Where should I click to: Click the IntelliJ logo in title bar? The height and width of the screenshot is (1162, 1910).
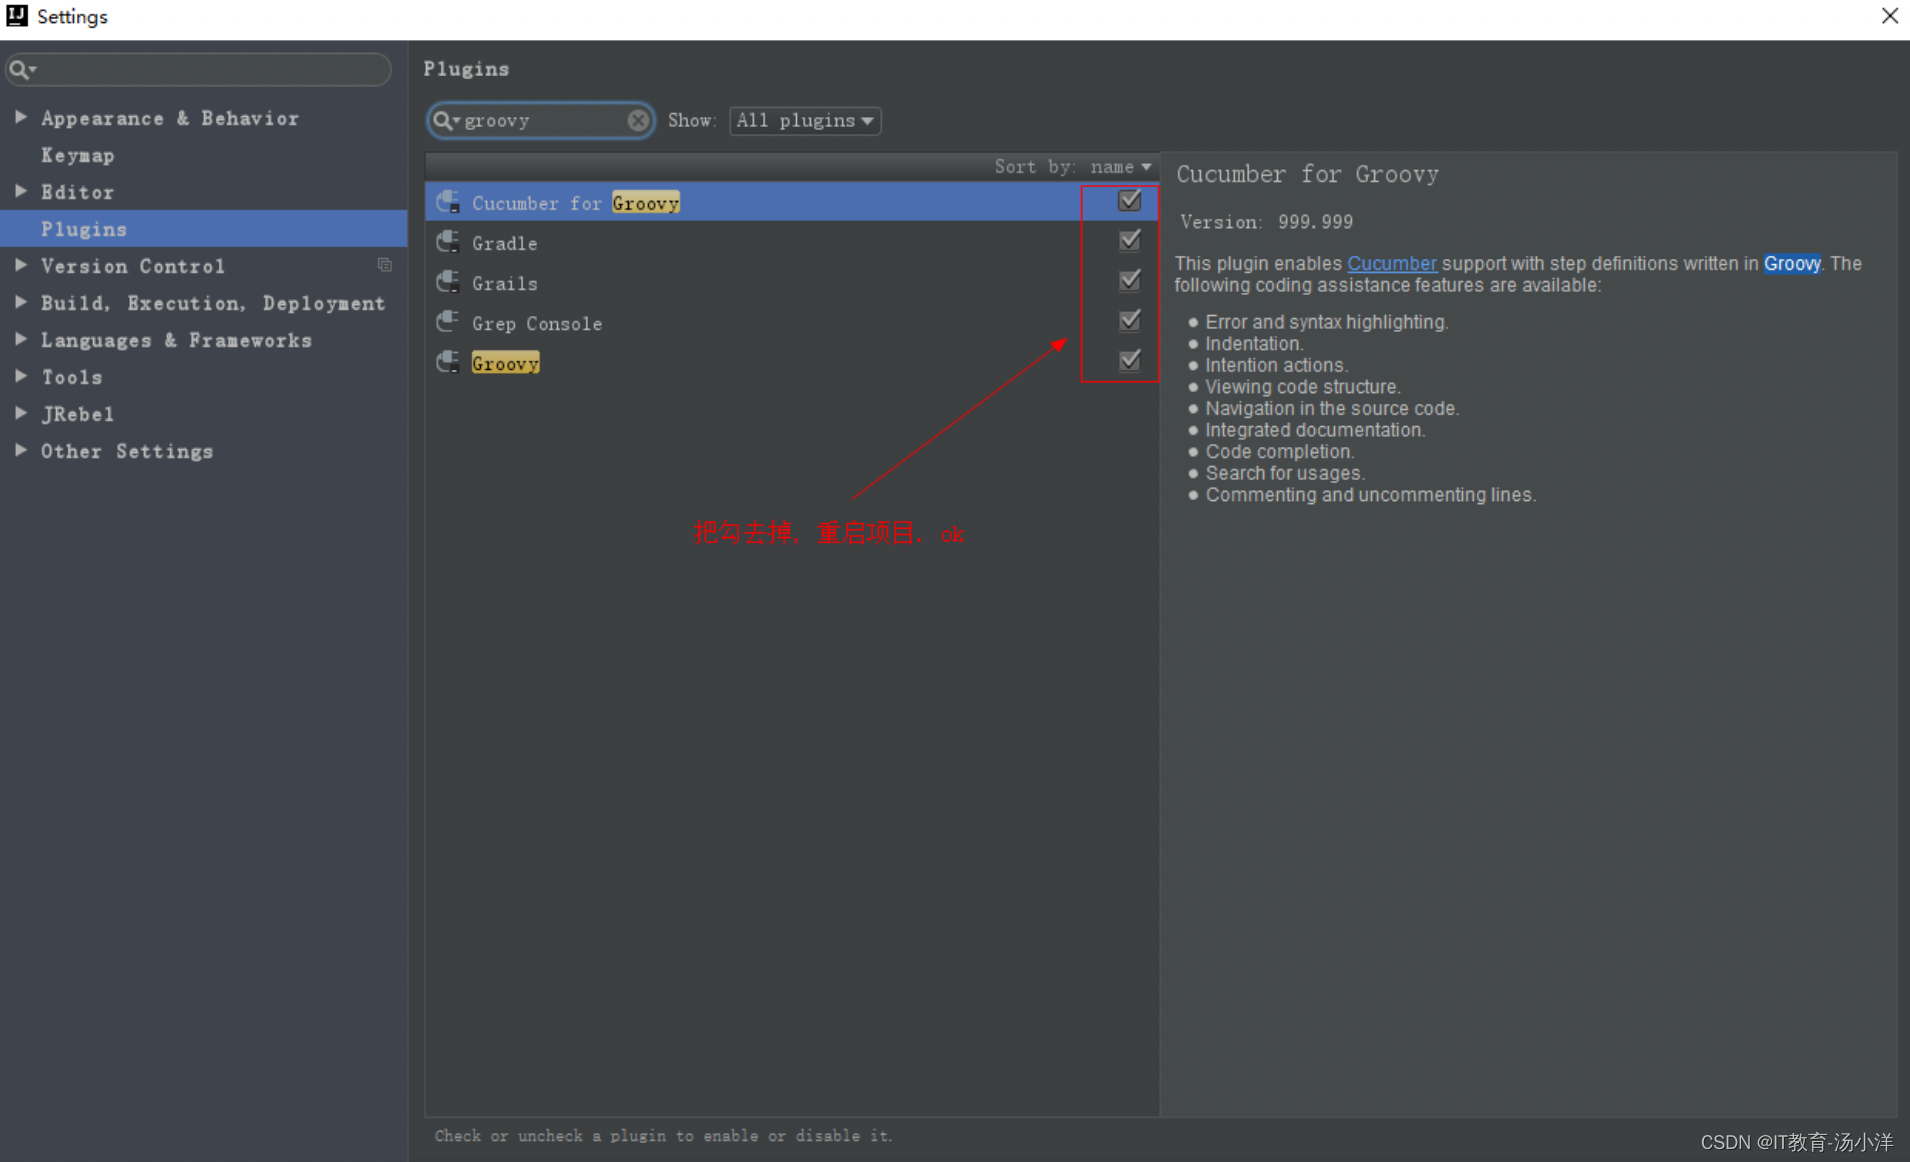tap(17, 16)
